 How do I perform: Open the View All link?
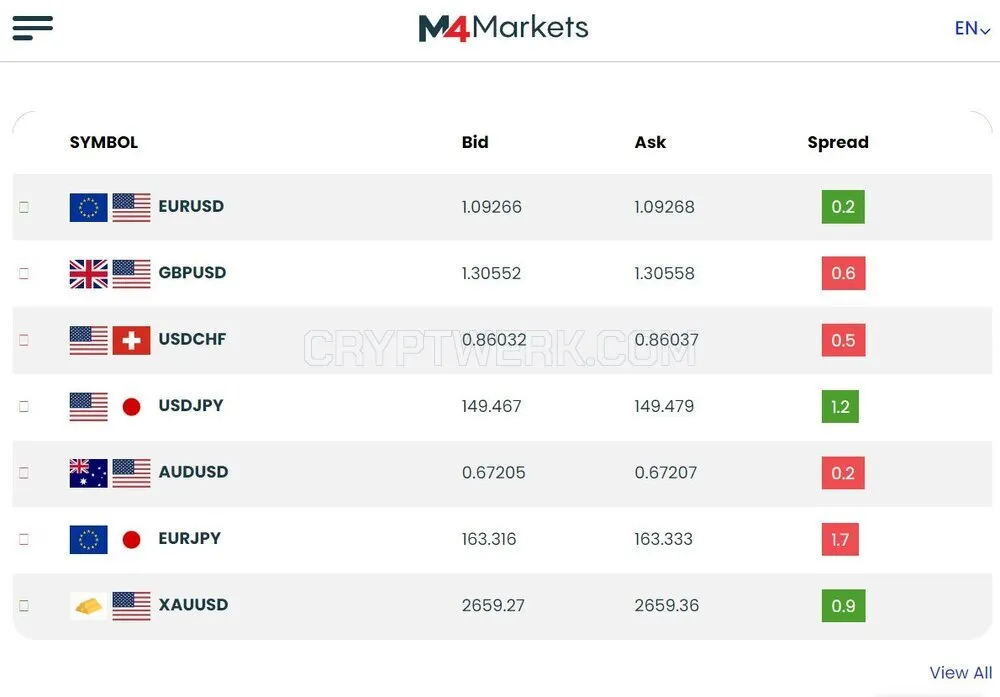click(960, 673)
